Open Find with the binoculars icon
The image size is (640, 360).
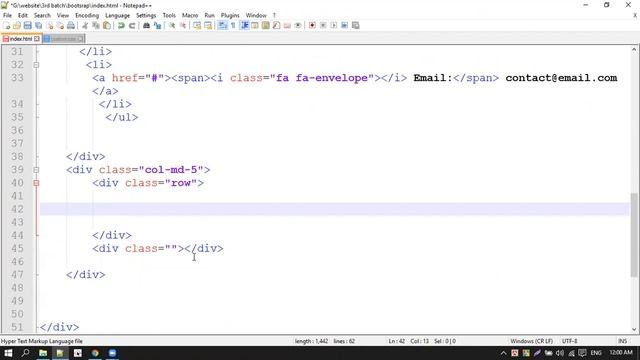[x=146, y=25]
